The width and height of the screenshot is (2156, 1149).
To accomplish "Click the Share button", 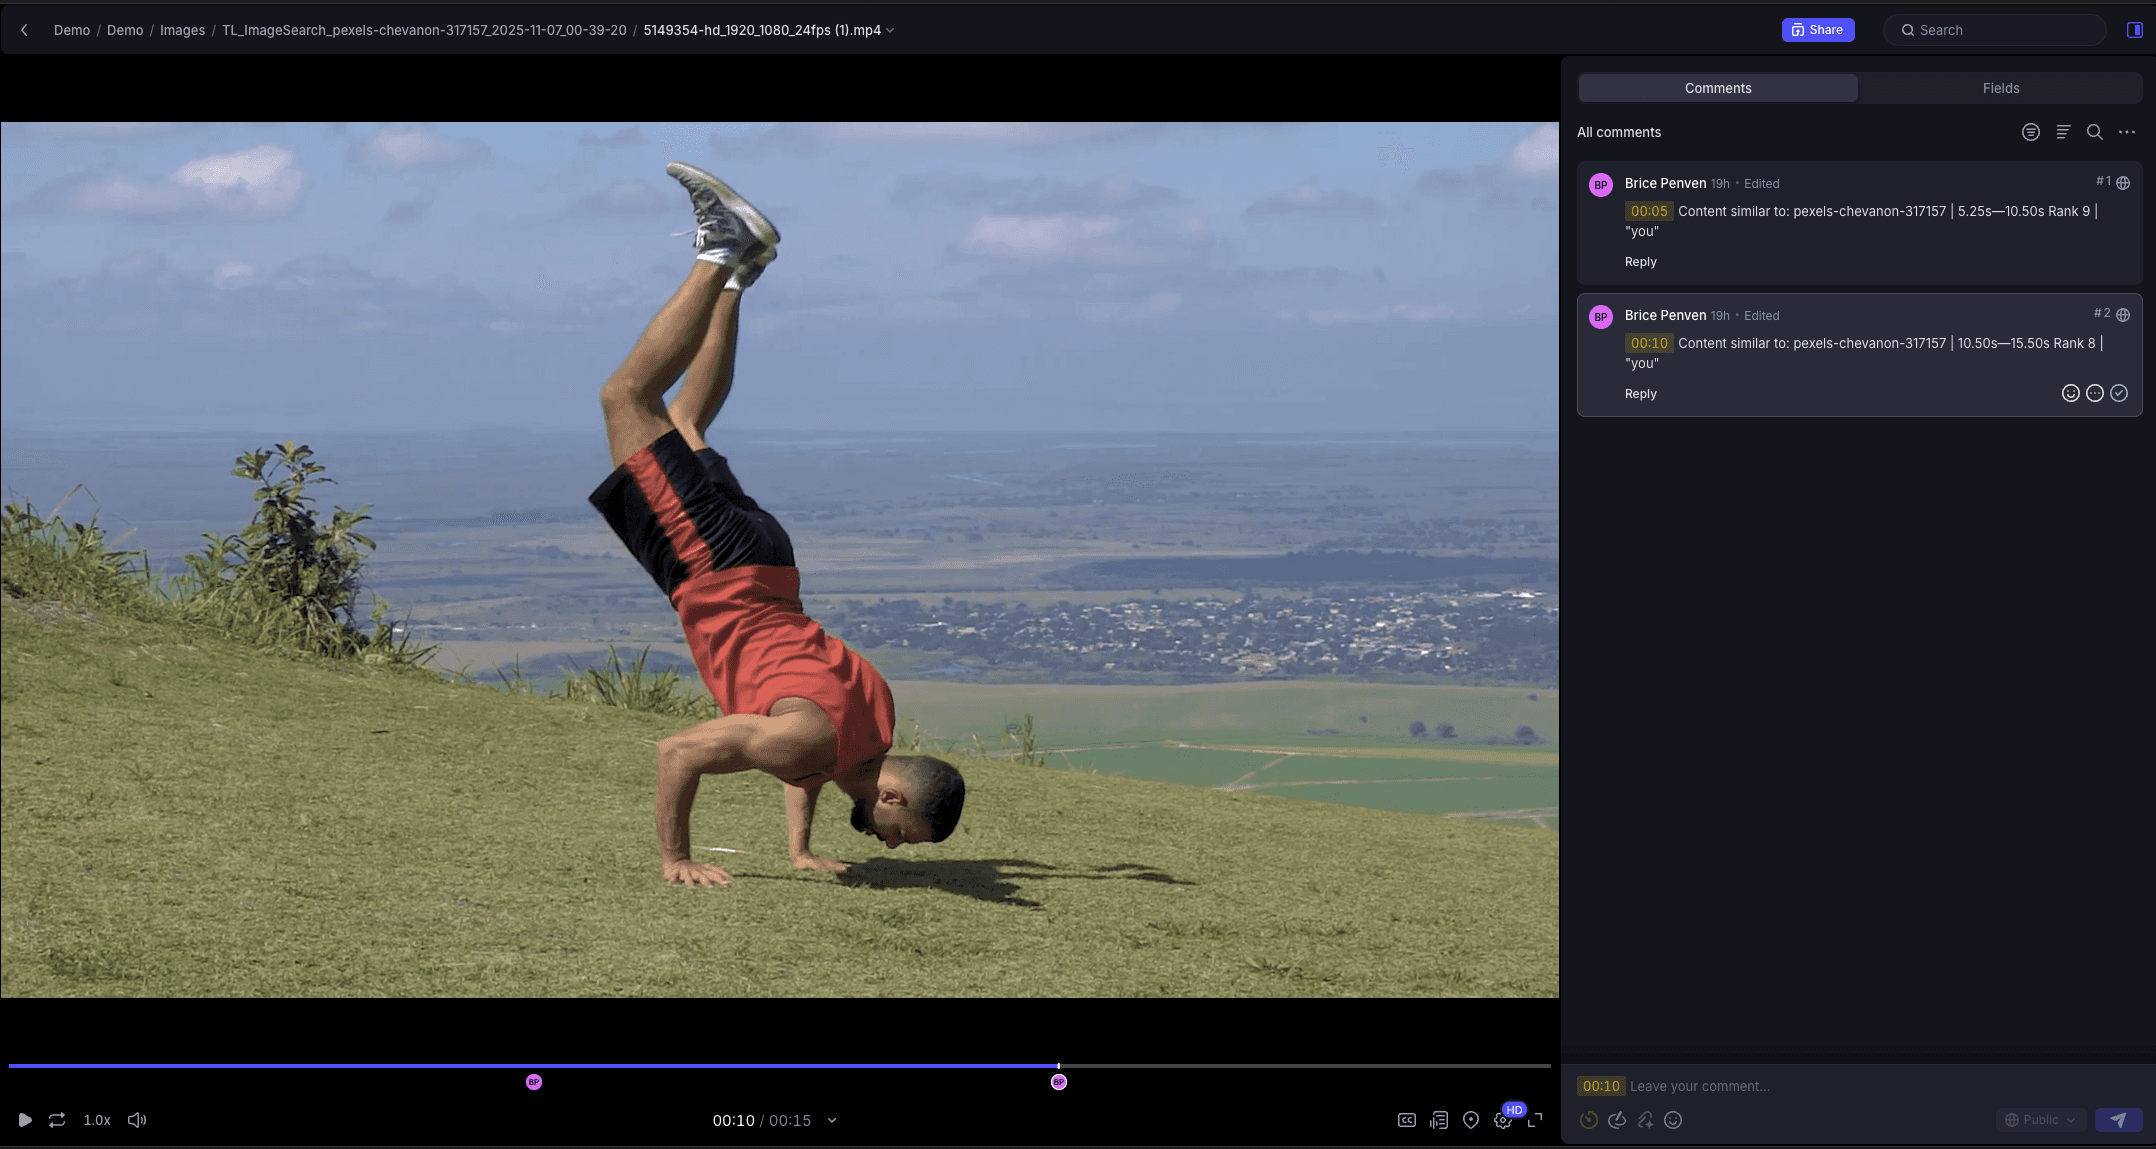I will [x=1817, y=30].
